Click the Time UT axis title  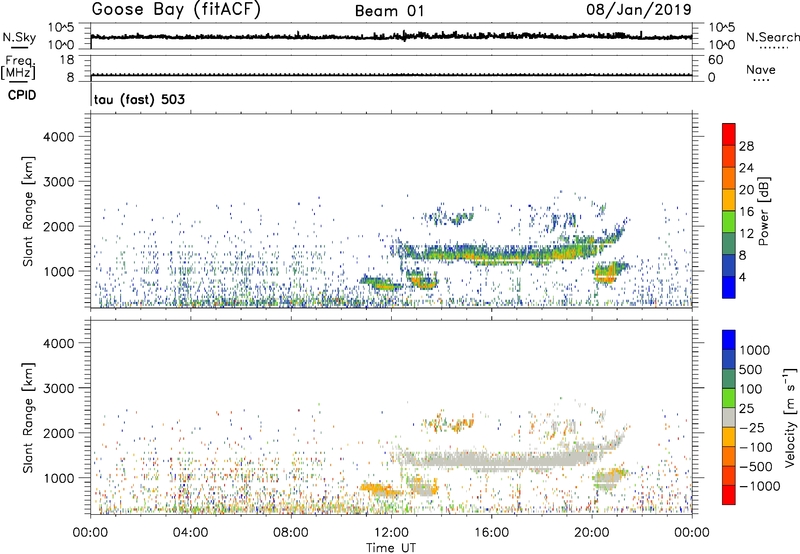[391, 547]
